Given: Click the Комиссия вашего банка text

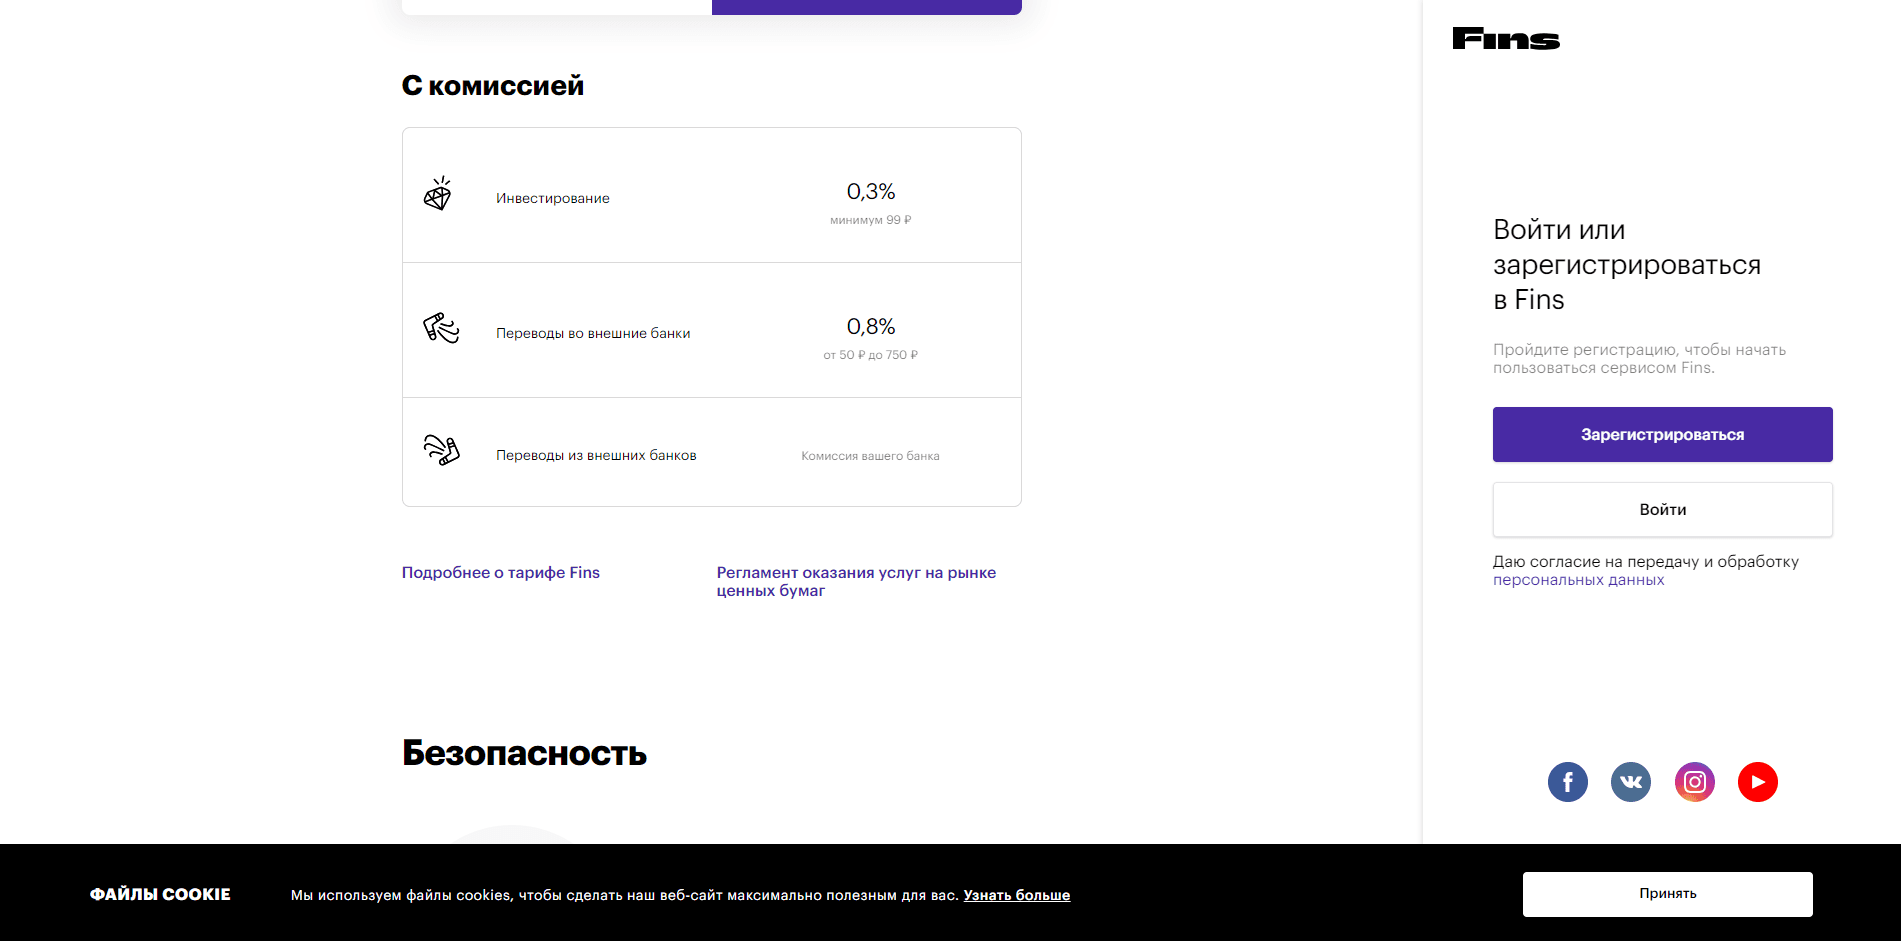Looking at the screenshot, I should (x=870, y=455).
